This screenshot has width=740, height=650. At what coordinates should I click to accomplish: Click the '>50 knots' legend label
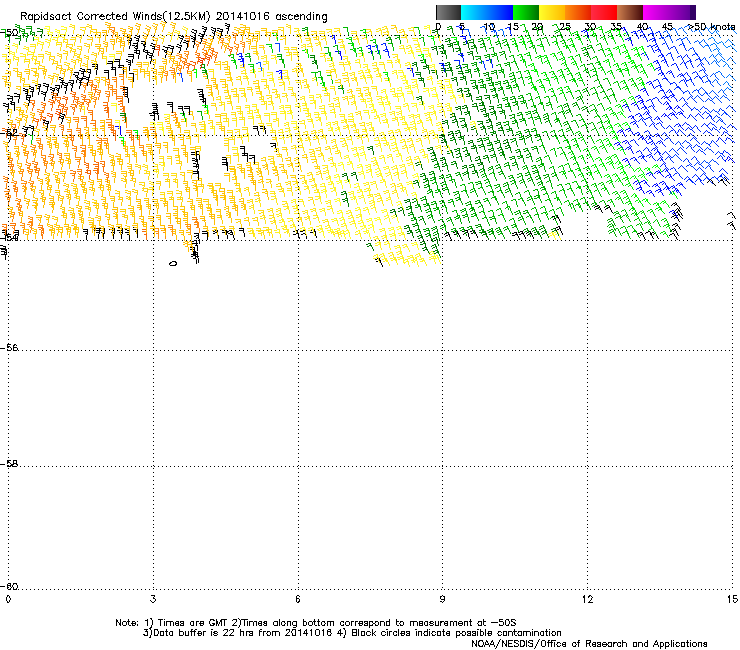pyautogui.click(x=712, y=27)
